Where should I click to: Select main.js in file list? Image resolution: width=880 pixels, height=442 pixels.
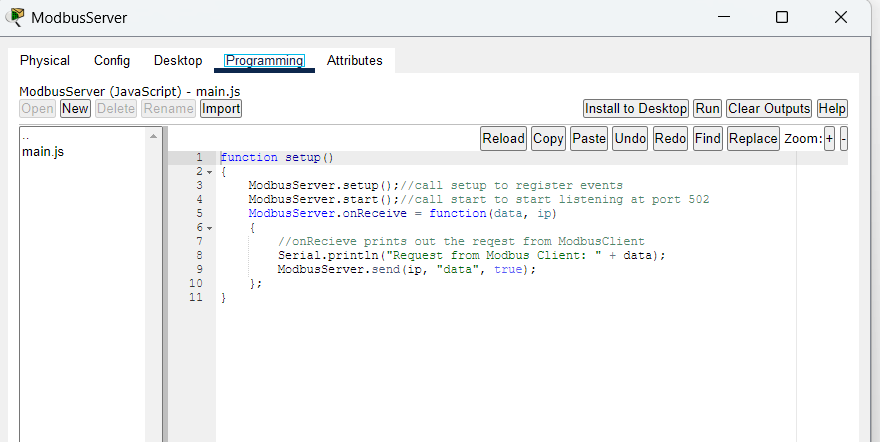click(43, 151)
